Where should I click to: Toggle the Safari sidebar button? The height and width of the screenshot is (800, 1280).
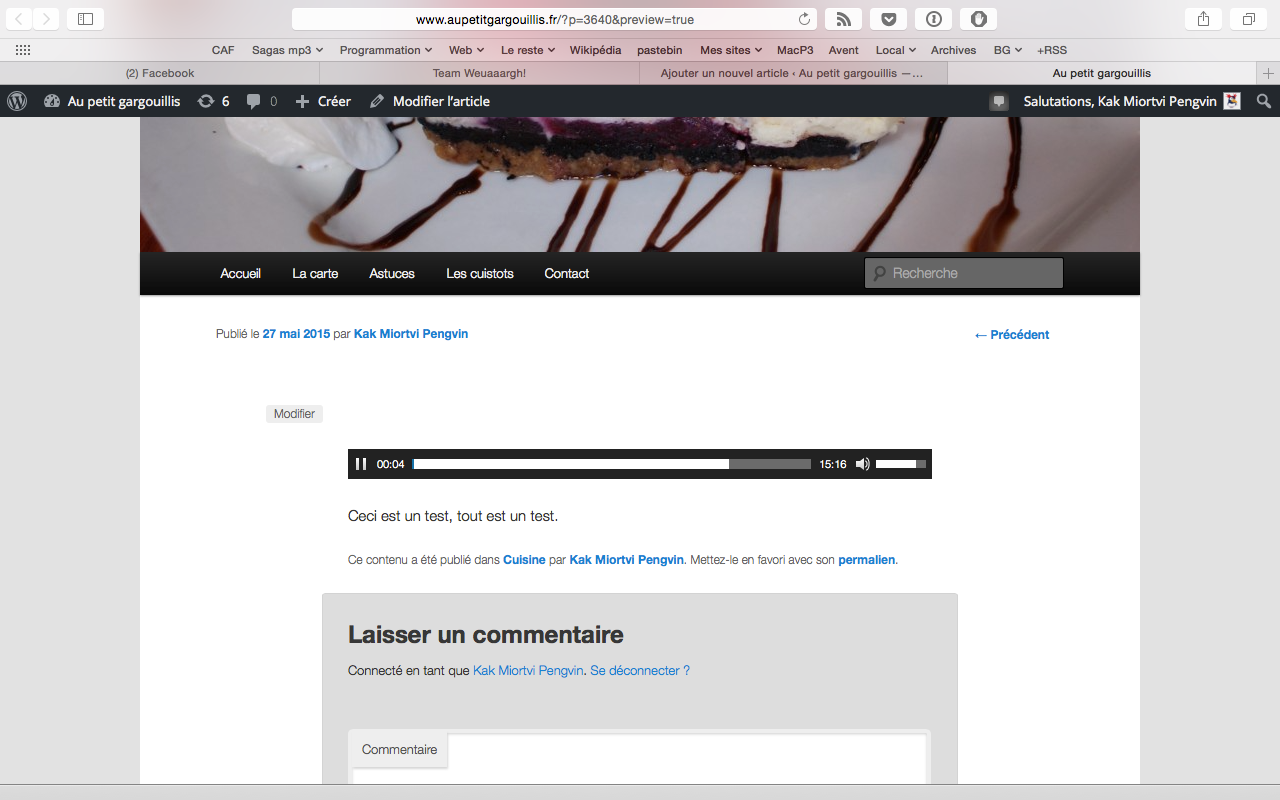85,19
